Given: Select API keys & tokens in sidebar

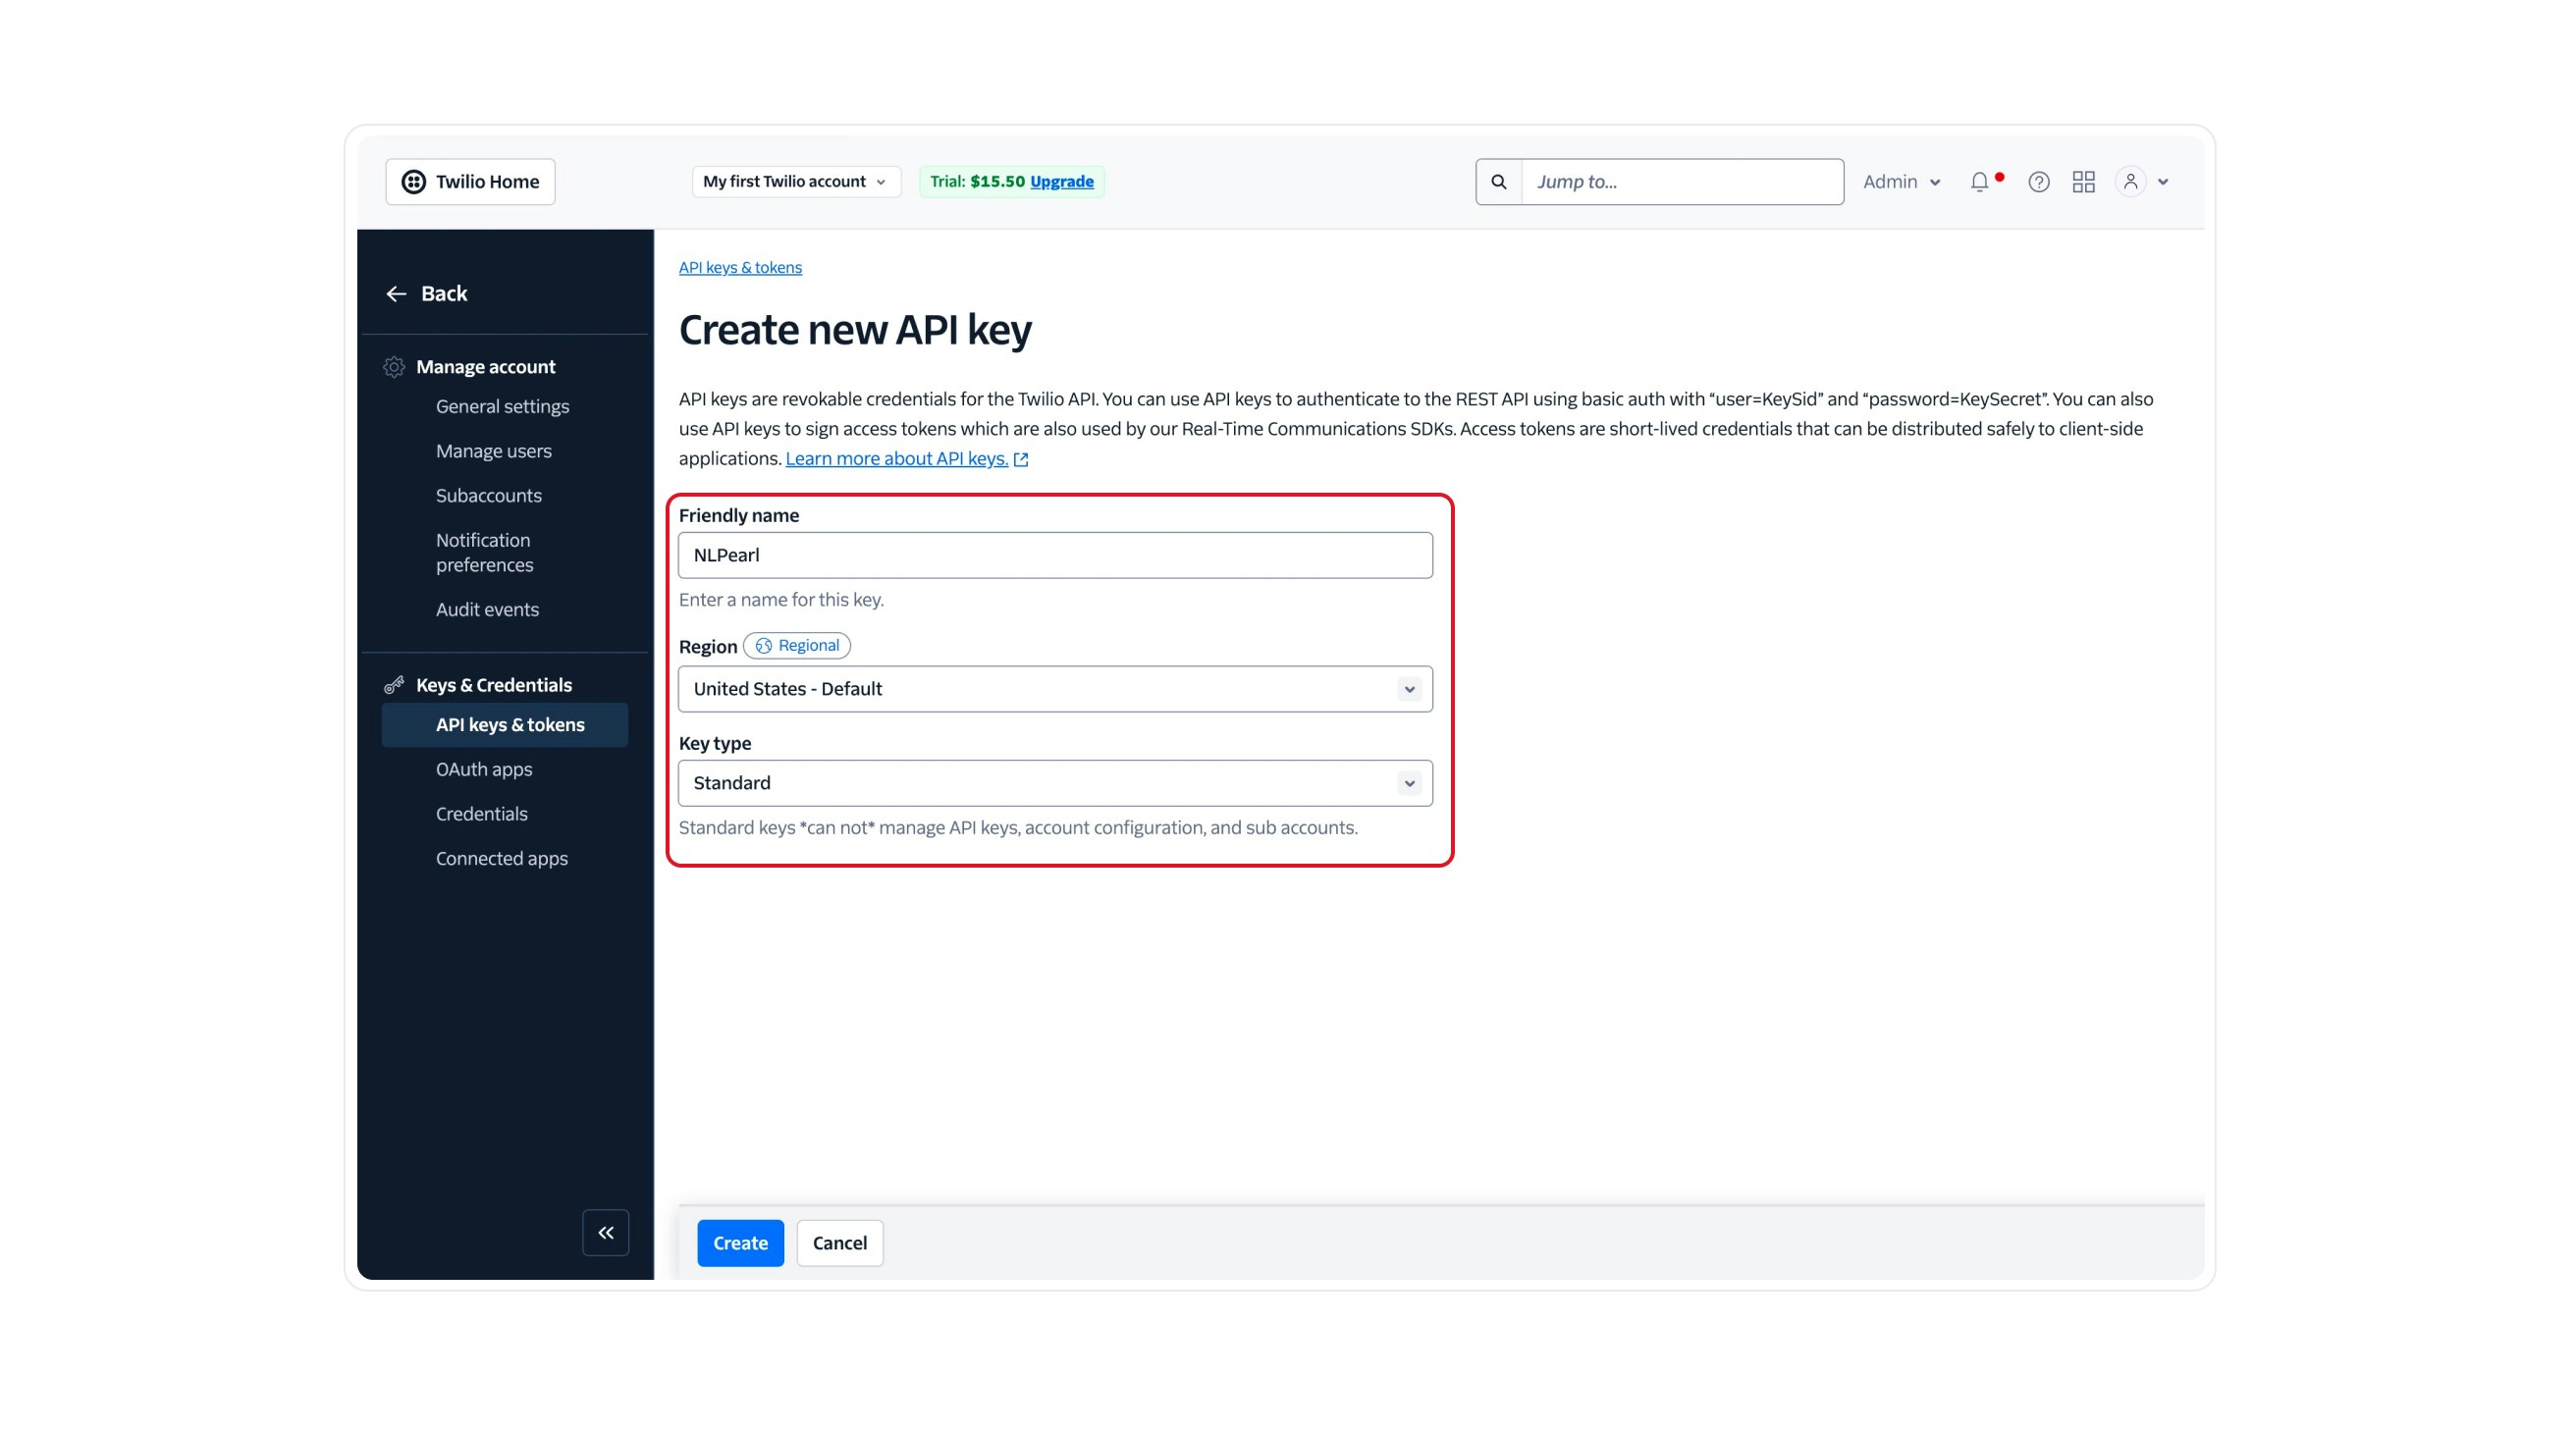Looking at the screenshot, I should click(510, 724).
